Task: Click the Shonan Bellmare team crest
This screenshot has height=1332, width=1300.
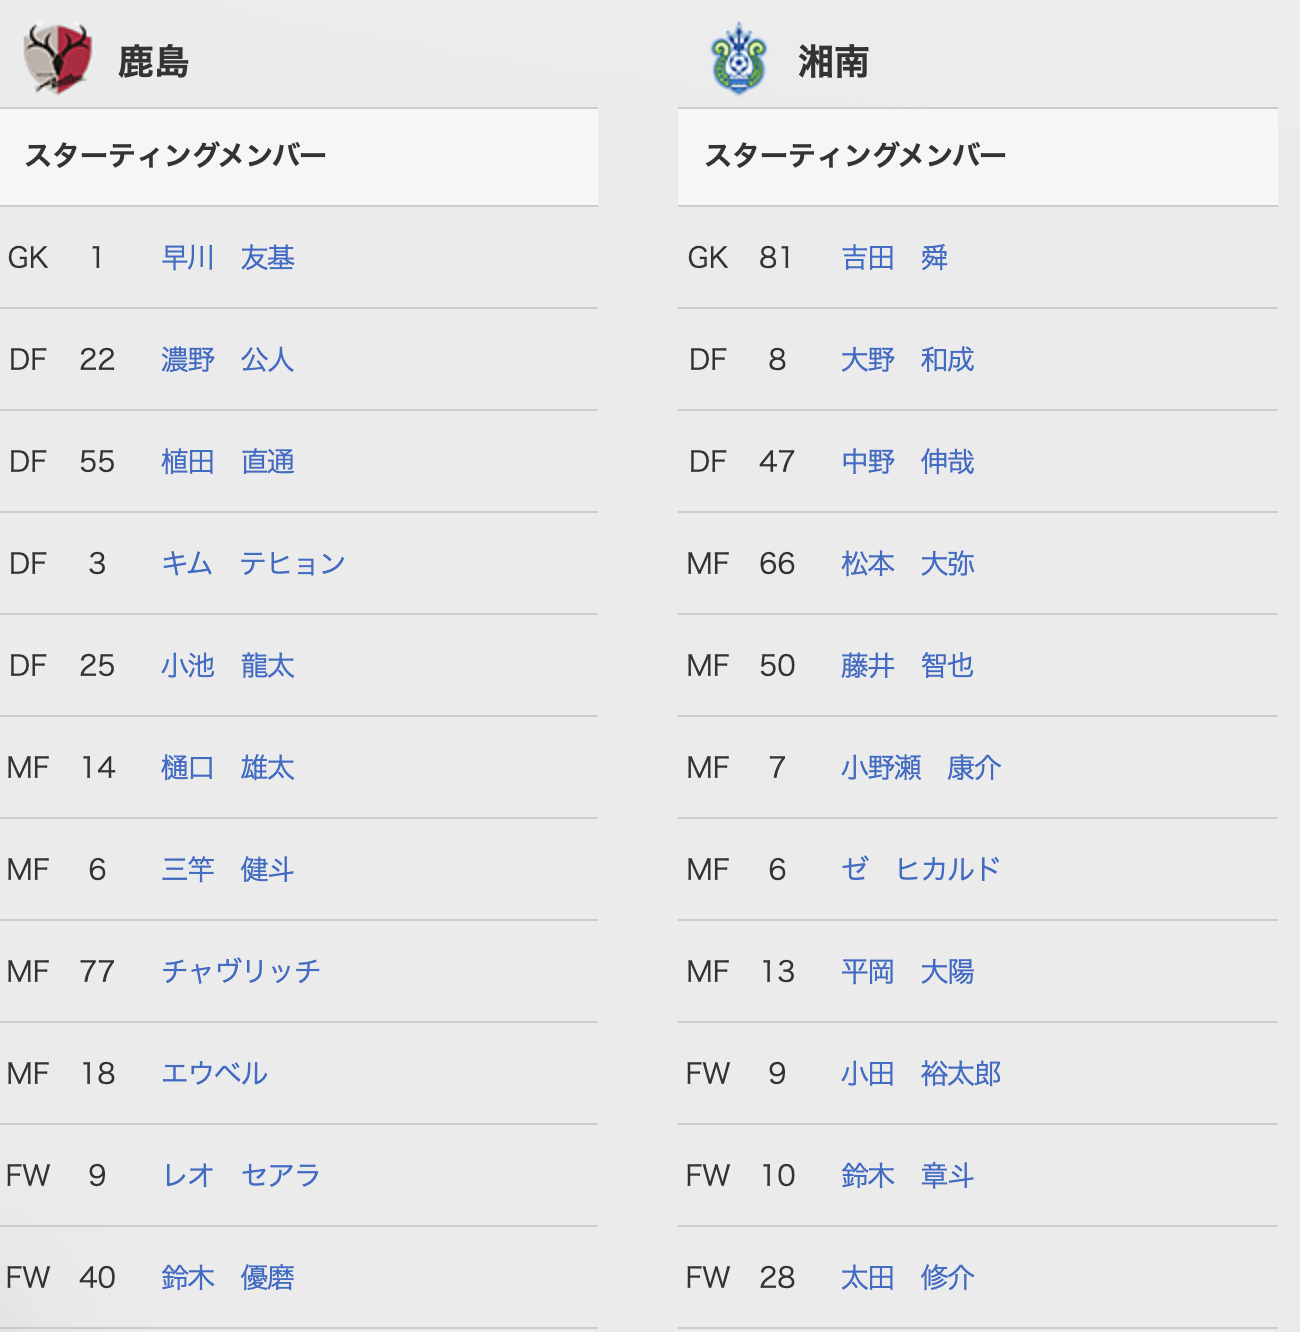Action: point(738,59)
